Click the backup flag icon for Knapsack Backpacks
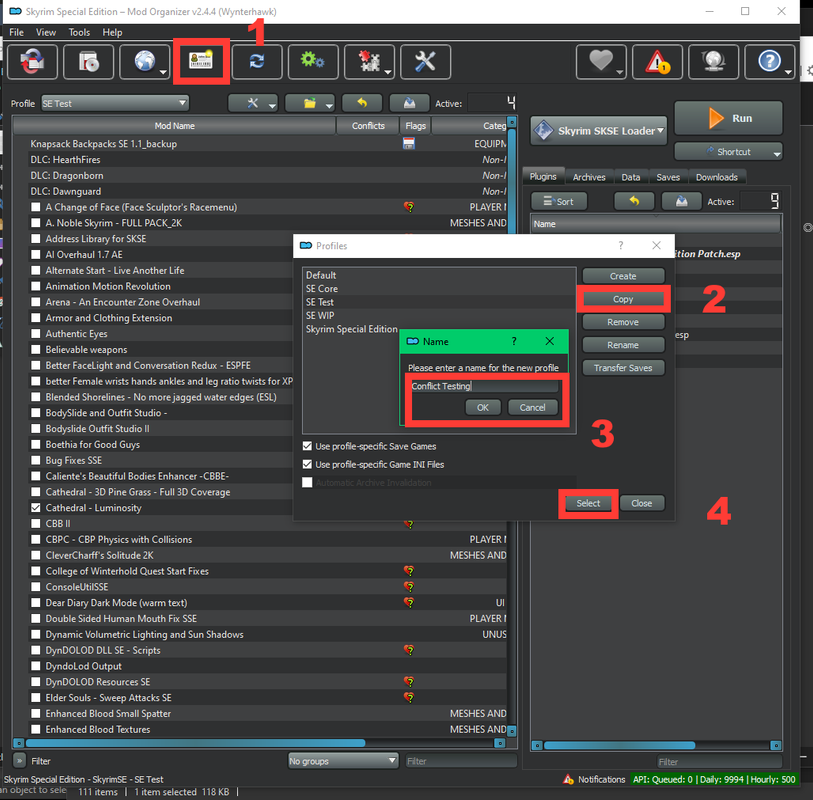 tap(409, 144)
